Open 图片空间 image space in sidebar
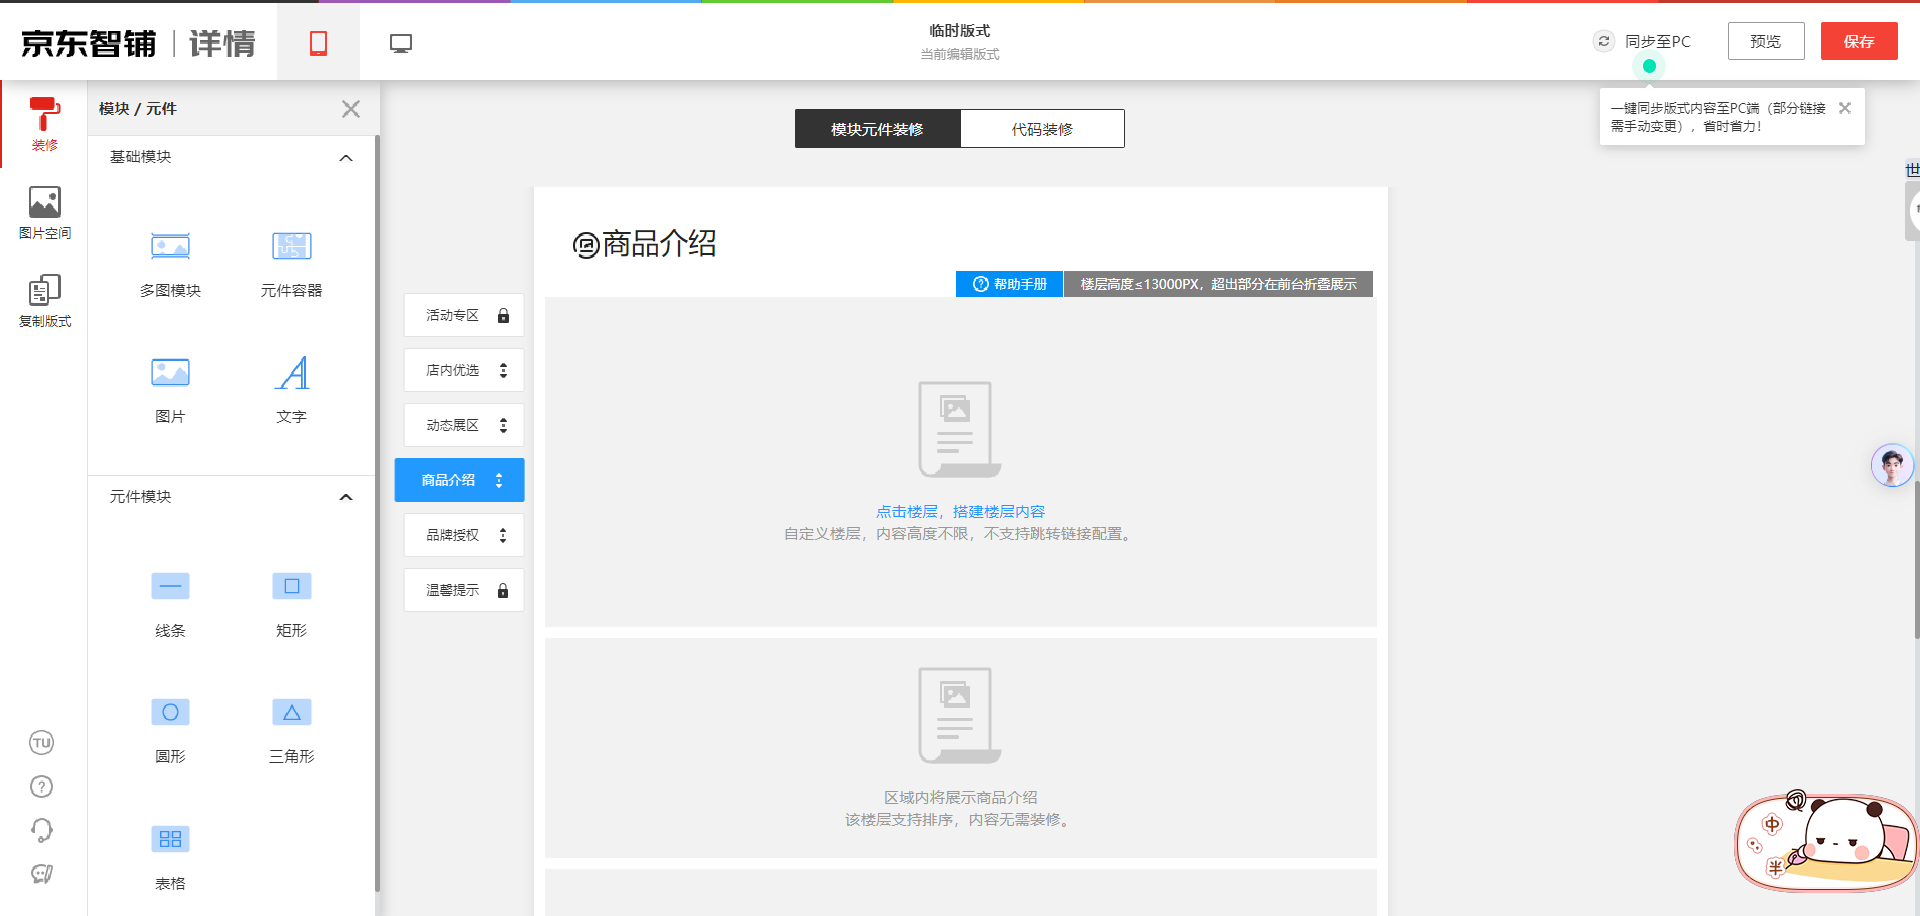Image resolution: width=1920 pixels, height=916 pixels. (x=44, y=212)
